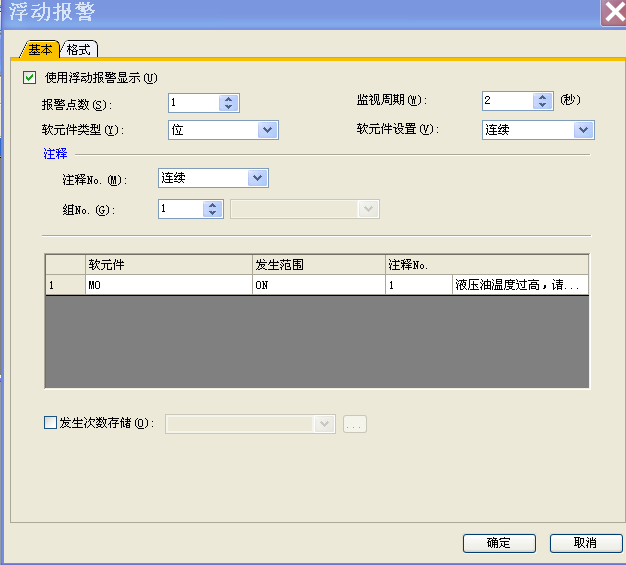
Task: Click 确定 button to confirm
Action: (498, 543)
